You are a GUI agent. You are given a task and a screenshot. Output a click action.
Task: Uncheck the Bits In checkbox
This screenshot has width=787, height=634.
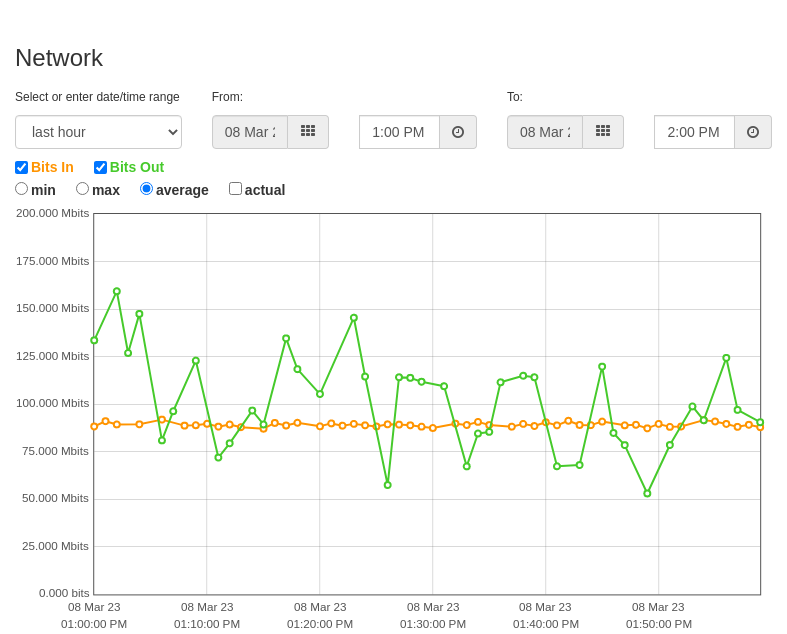[x=22, y=167]
